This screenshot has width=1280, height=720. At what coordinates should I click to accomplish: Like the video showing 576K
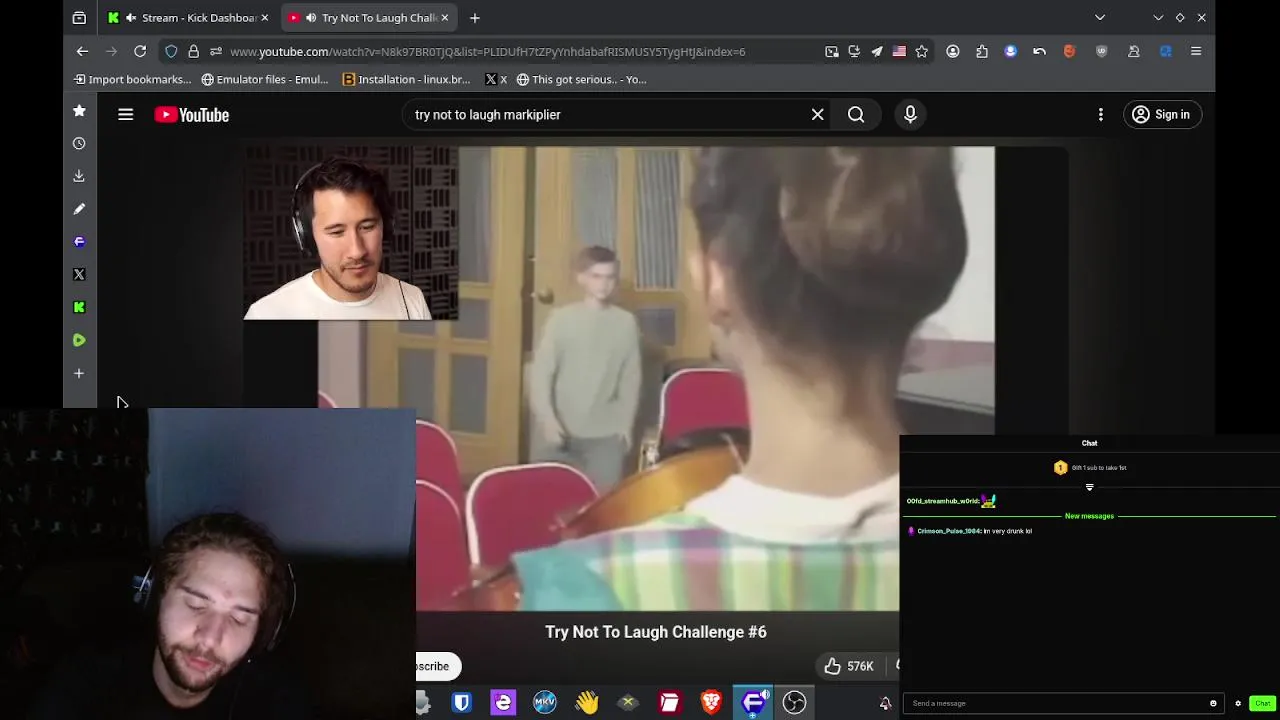click(849, 666)
